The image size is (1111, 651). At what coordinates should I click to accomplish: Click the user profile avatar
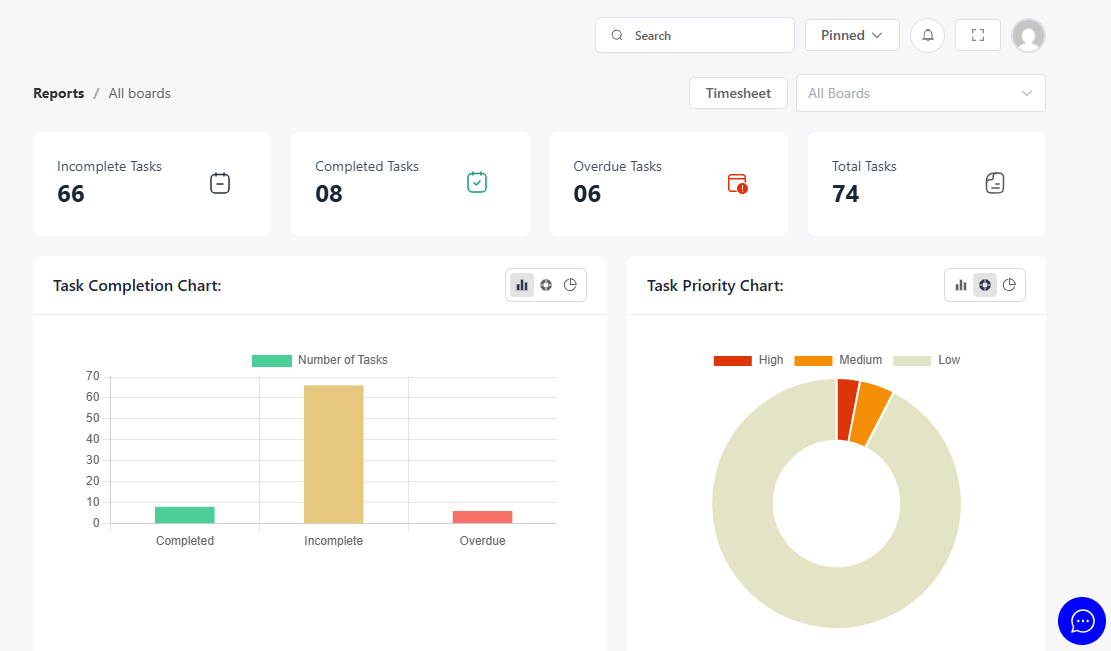click(x=1028, y=35)
